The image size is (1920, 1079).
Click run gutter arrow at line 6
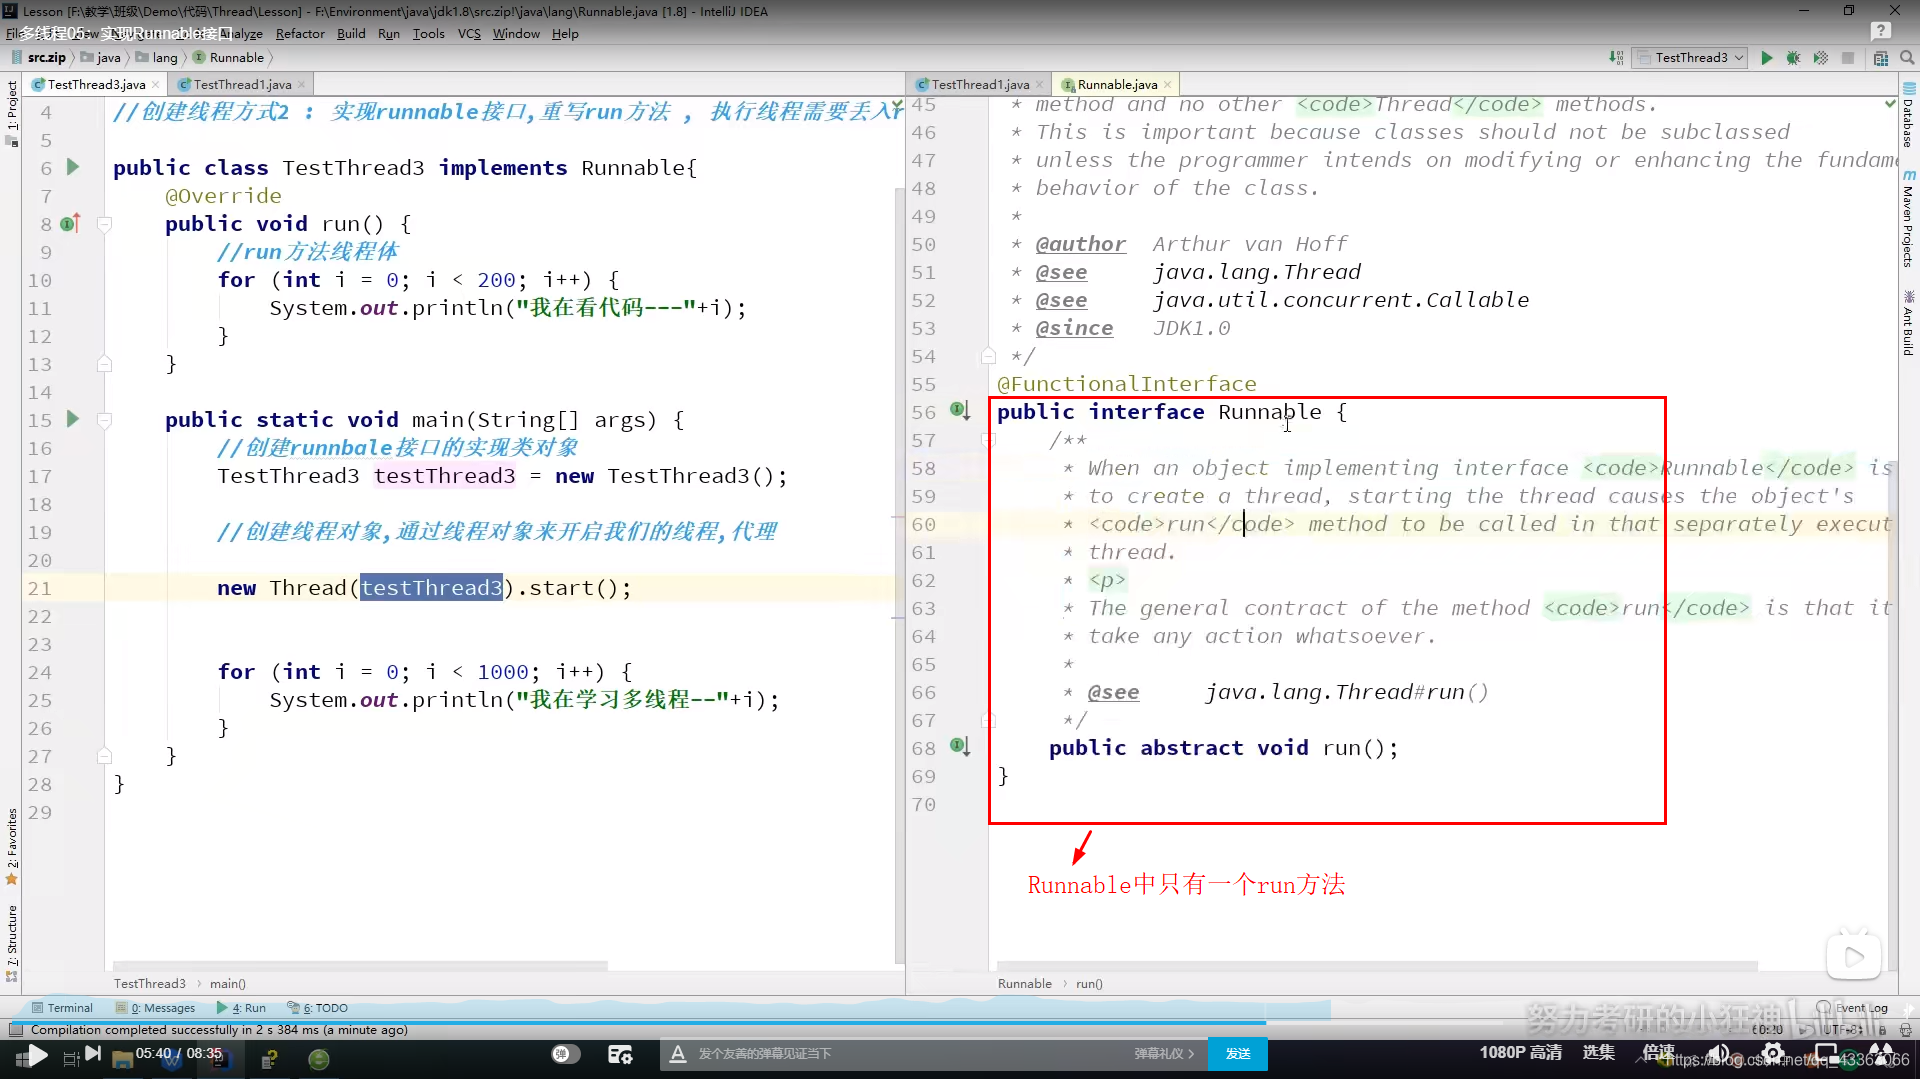[72, 167]
